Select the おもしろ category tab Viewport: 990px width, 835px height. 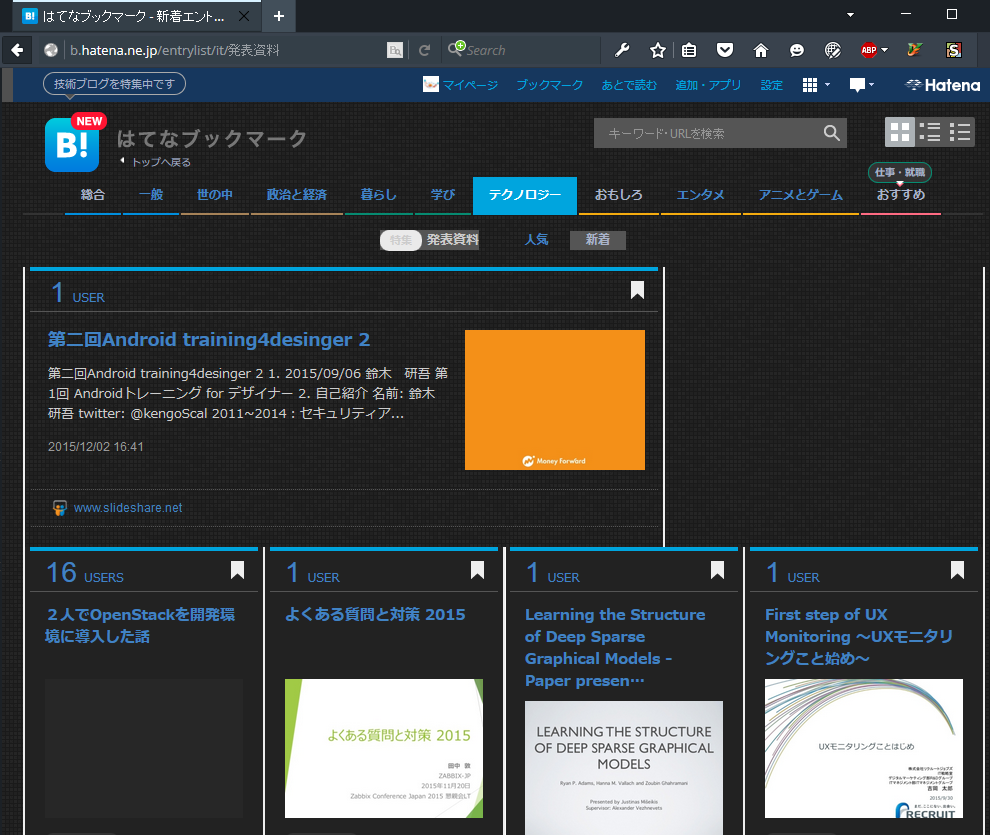coord(619,194)
